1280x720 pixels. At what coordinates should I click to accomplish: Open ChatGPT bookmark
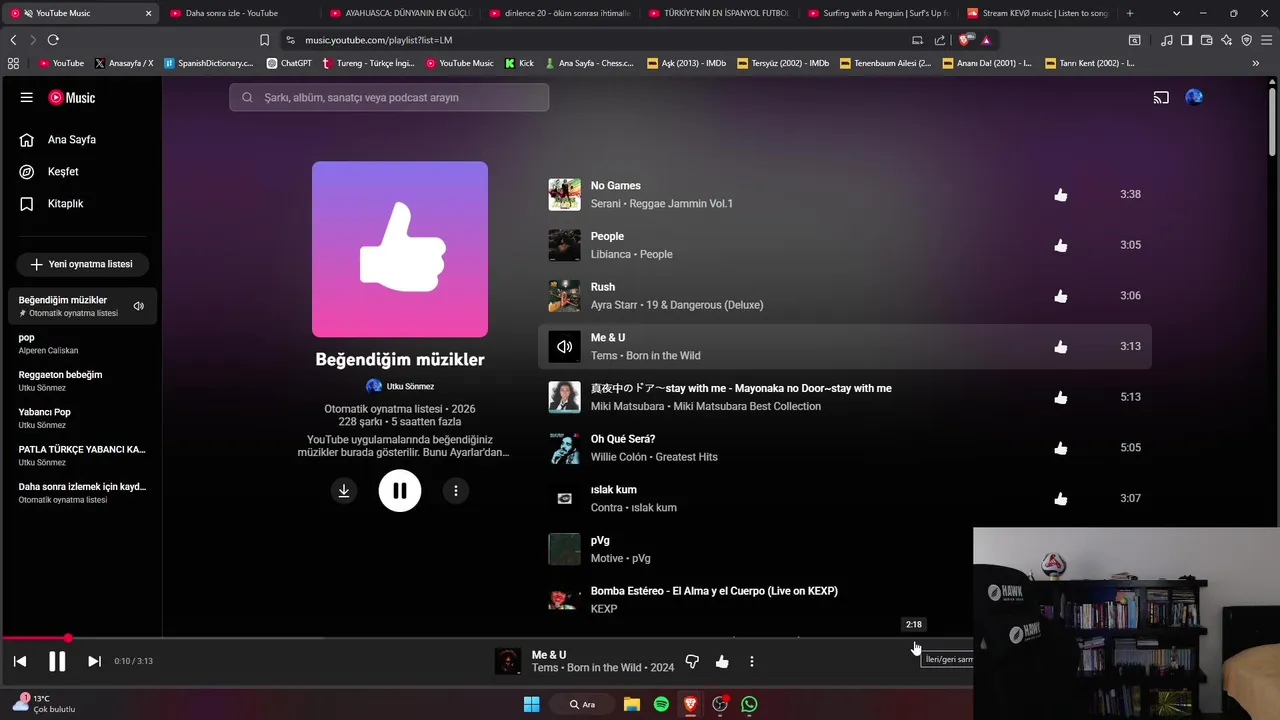tap(289, 63)
